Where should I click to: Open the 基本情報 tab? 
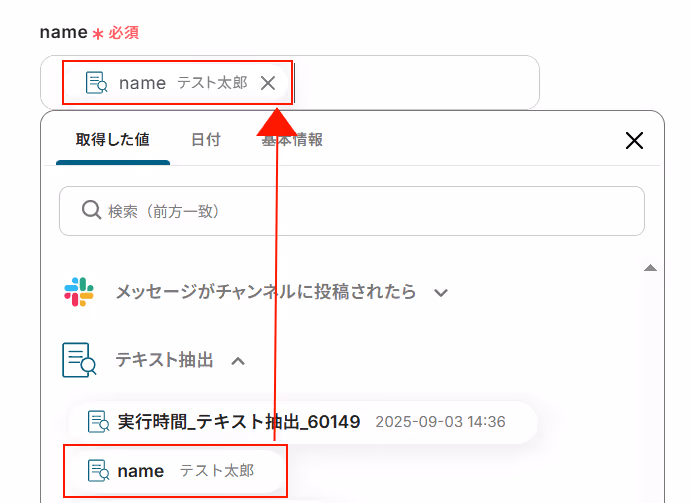click(x=292, y=140)
